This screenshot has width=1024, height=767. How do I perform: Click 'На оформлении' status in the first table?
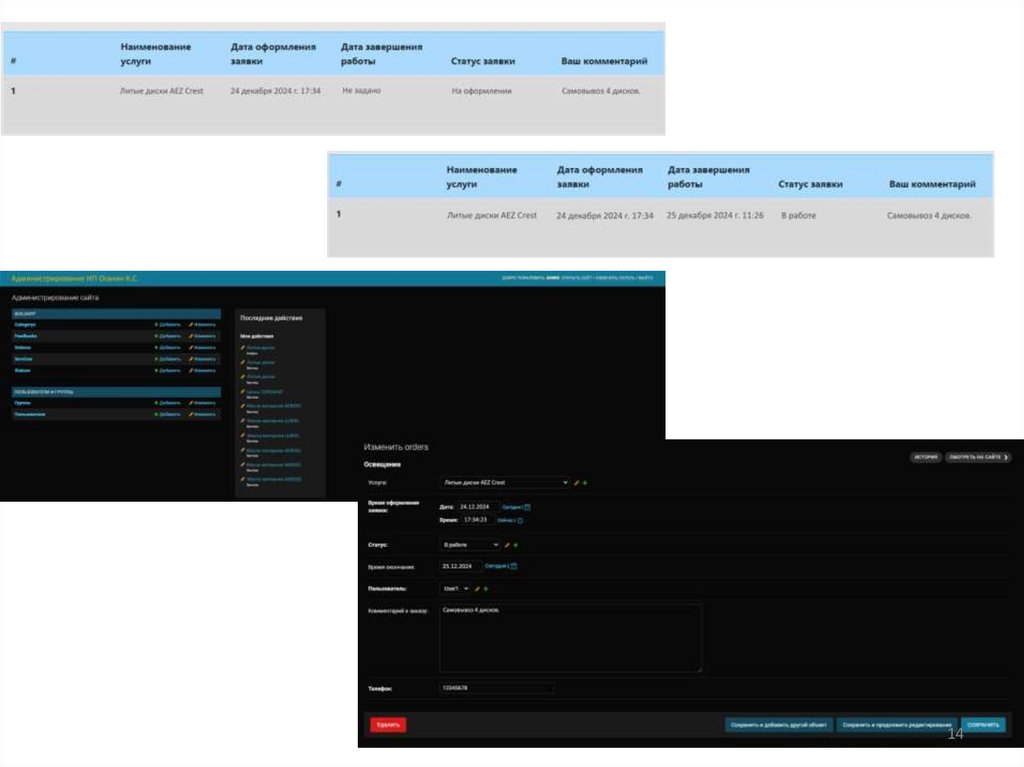point(482,91)
